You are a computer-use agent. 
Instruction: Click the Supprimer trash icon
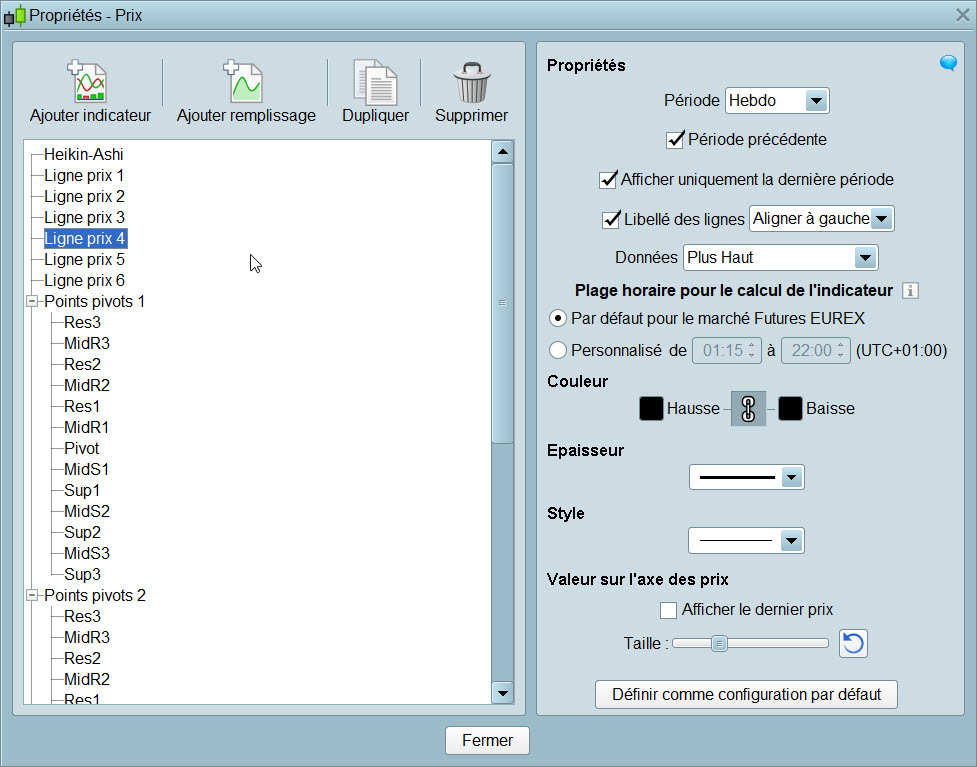click(x=472, y=82)
